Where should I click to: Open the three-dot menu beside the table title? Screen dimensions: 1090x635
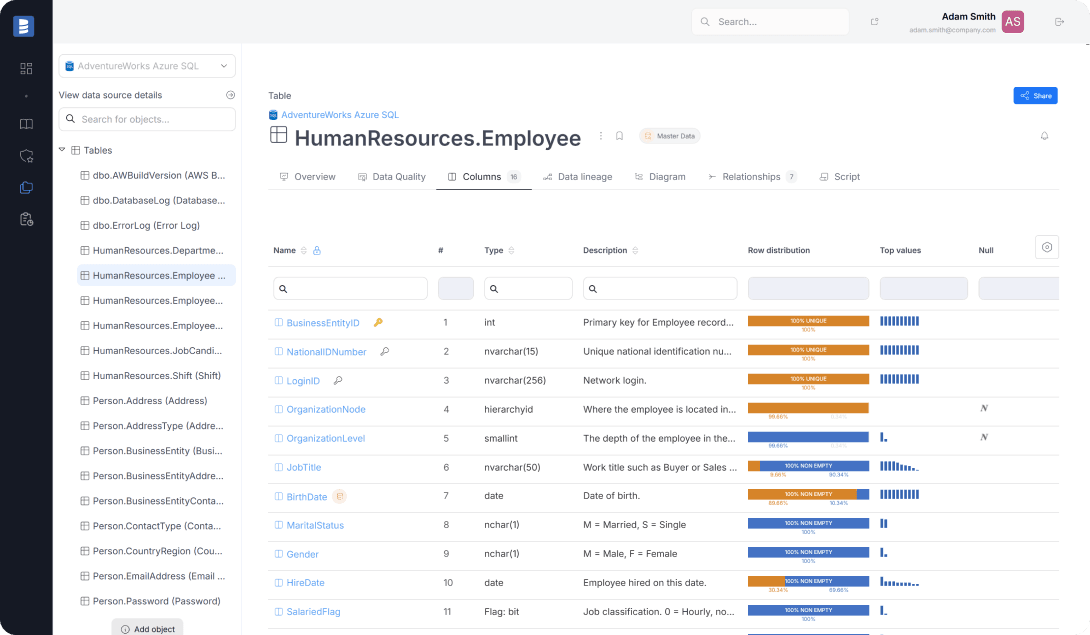point(600,136)
